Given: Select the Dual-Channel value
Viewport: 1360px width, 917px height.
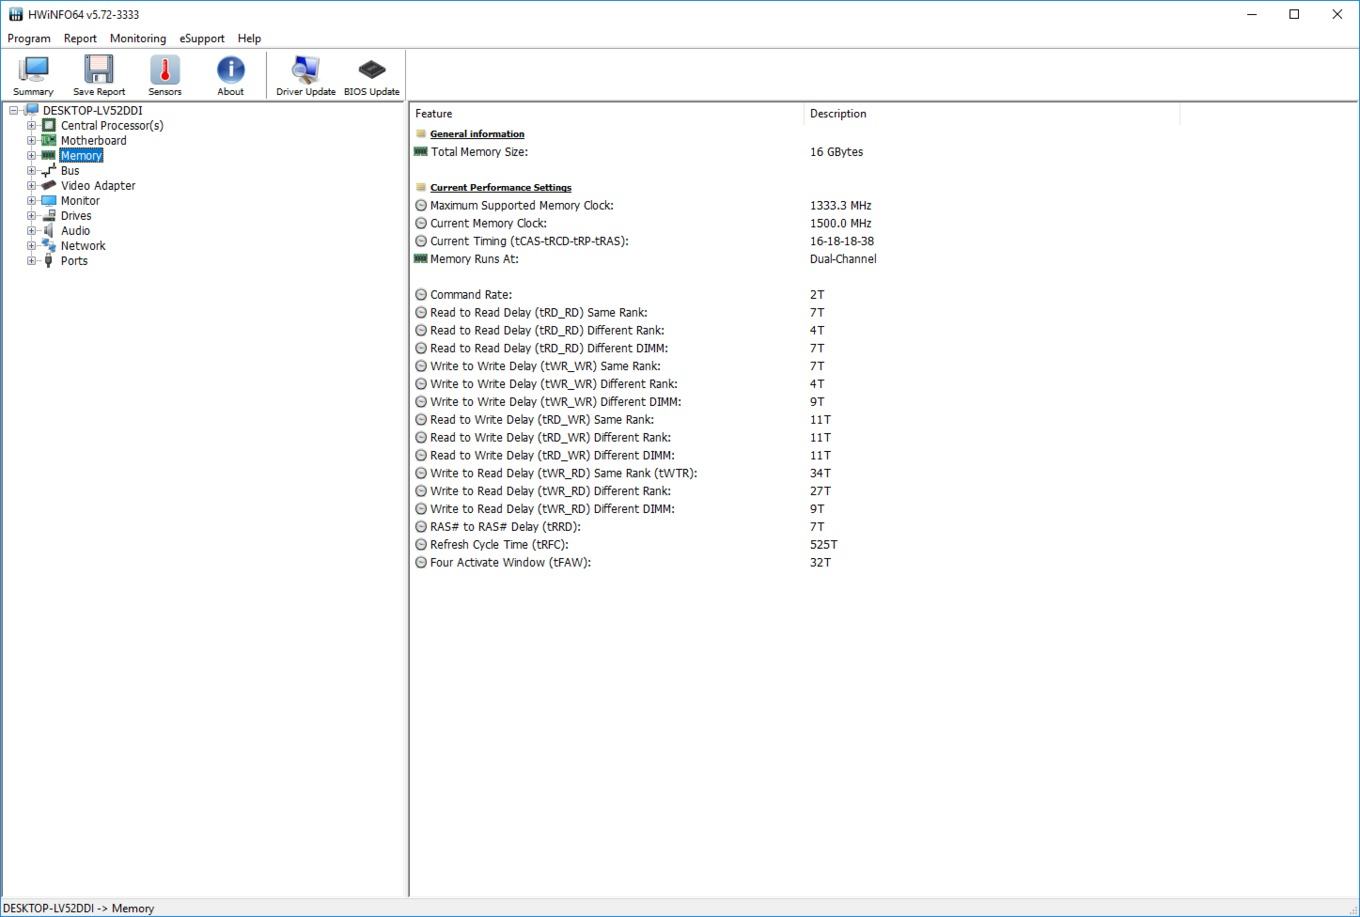Looking at the screenshot, I should click(843, 259).
